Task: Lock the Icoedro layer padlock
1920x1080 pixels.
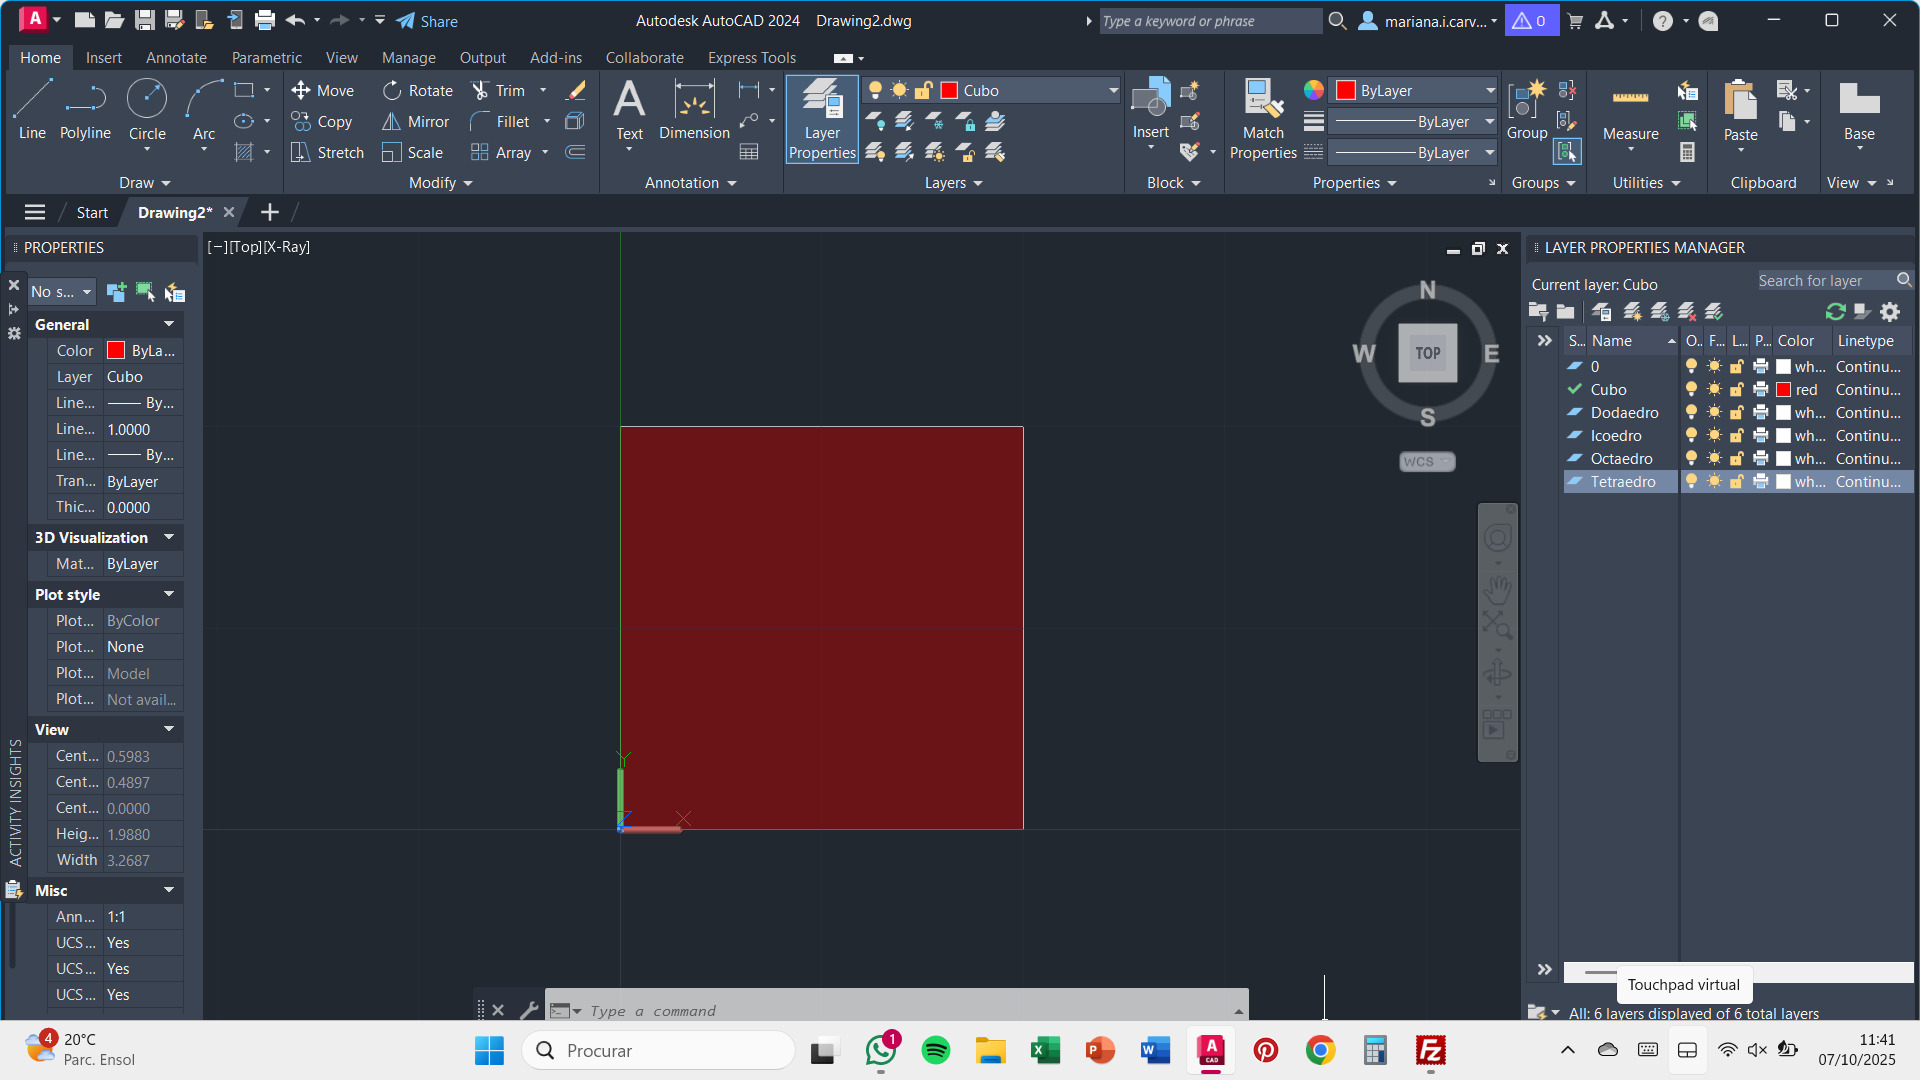Action: pos(1737,436)
